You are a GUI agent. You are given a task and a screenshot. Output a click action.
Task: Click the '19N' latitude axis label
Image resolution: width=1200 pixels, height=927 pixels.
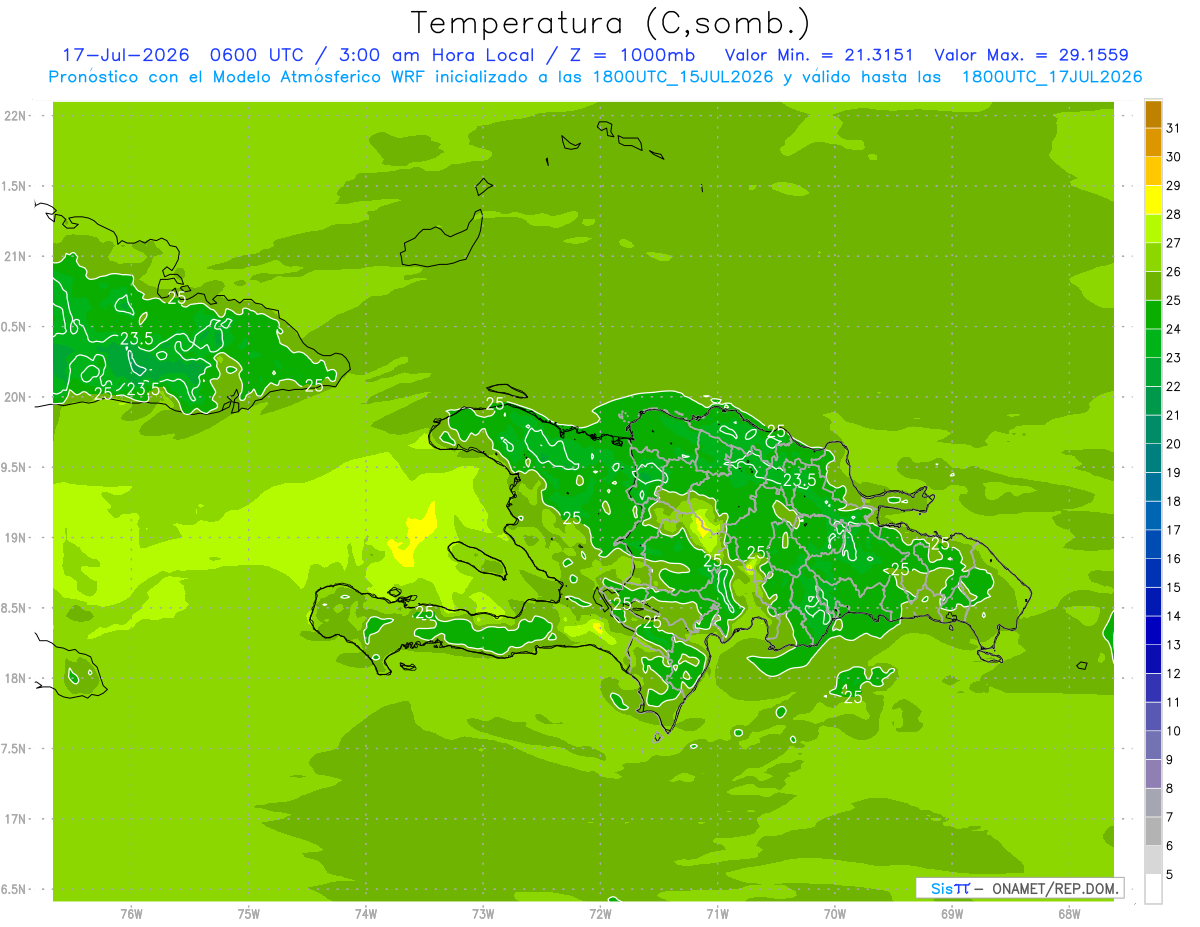(15, 538)
